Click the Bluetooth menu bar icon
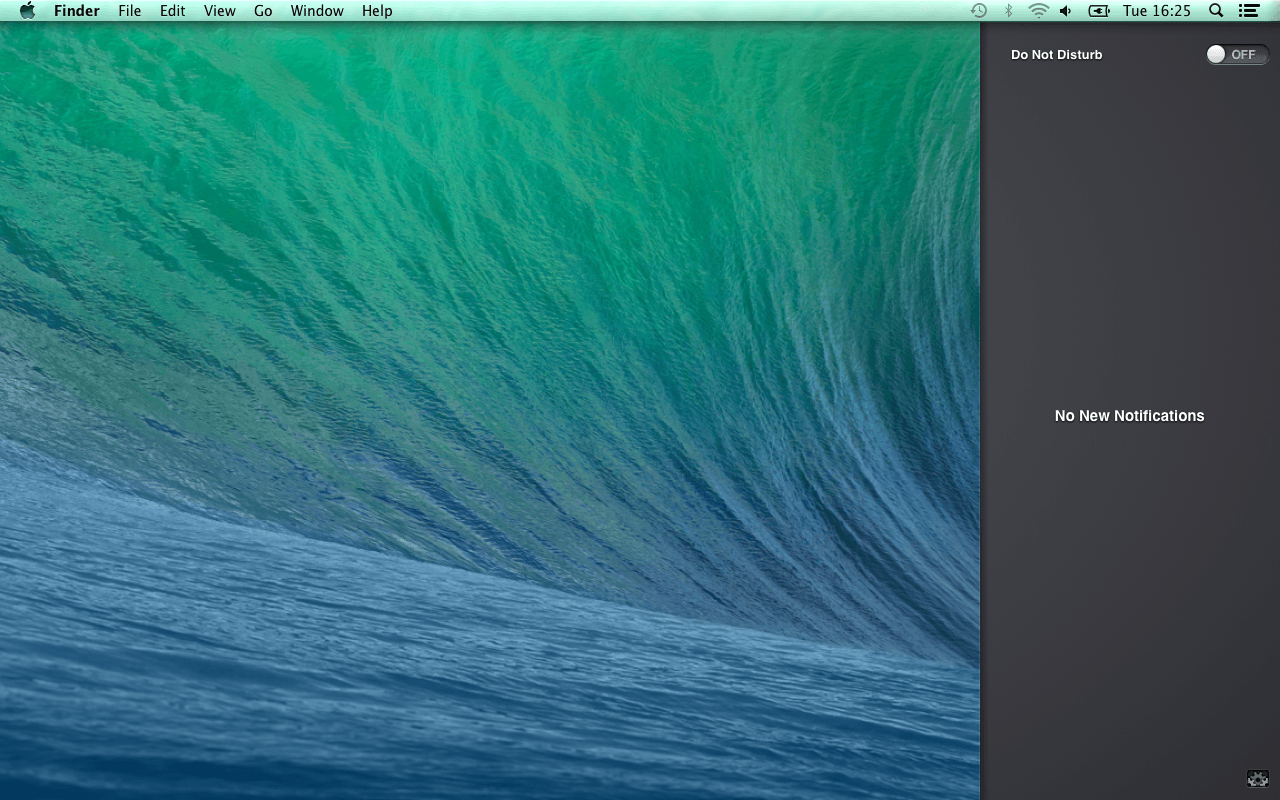Image resolution: width=1280 pixels, height=800 pixels. pyautogui.click(x=1008, y=11)
